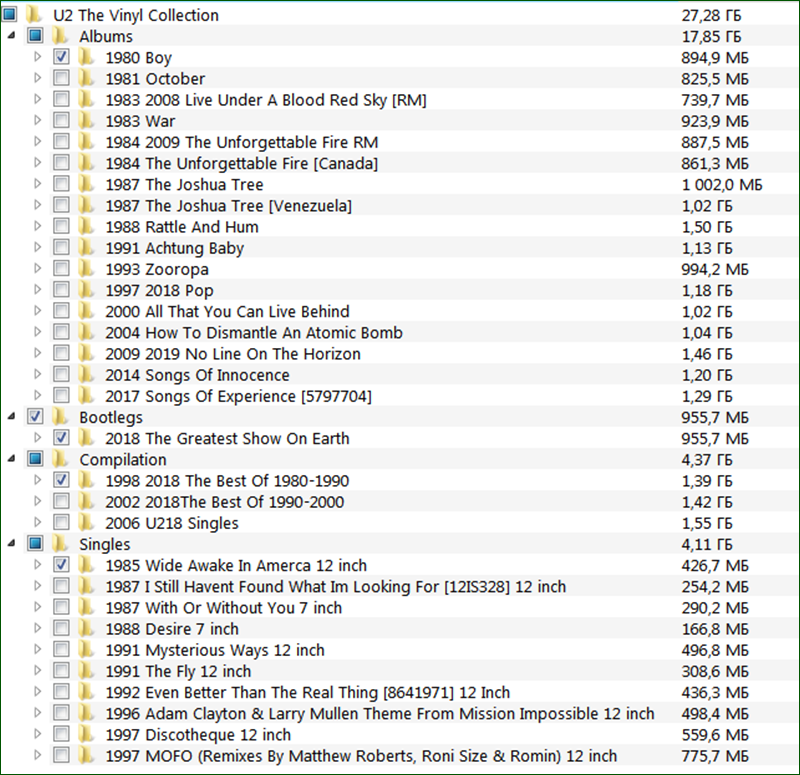Click the 1 002,0 МБ size value
The height and width of the screenshot is (775, 800).
722,184
